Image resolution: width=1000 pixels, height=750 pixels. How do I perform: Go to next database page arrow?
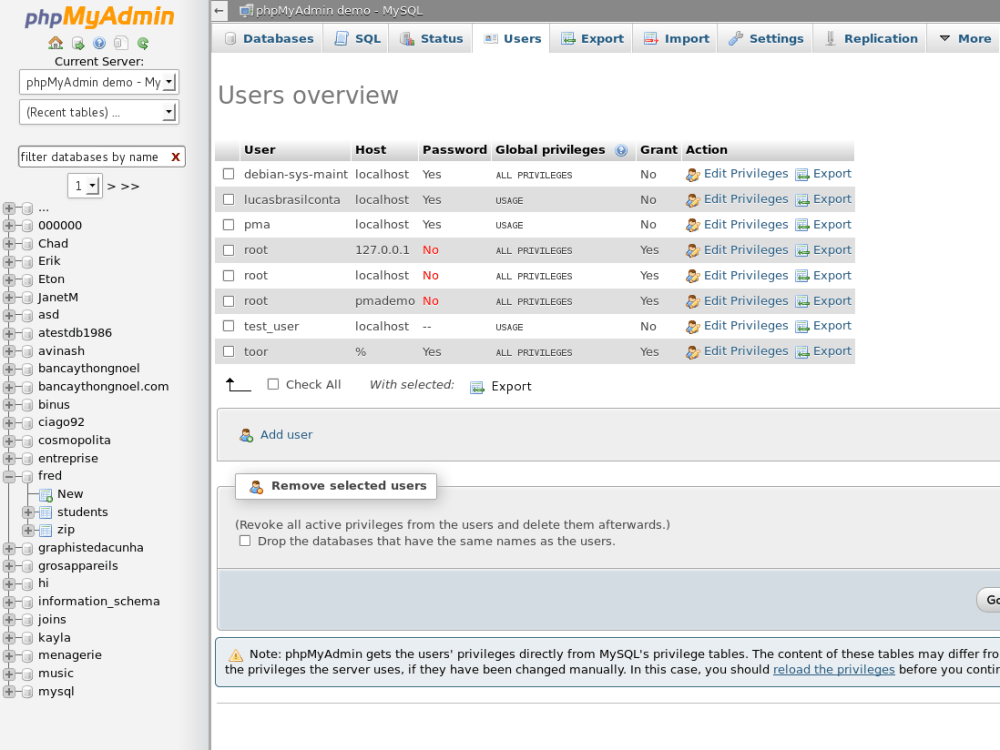click(112, 186)
